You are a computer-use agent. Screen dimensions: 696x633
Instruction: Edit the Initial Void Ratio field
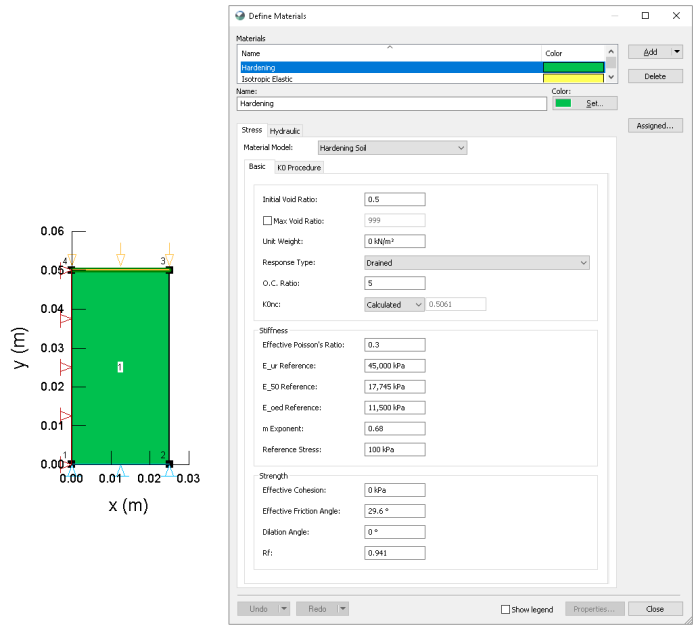[395, 199]
